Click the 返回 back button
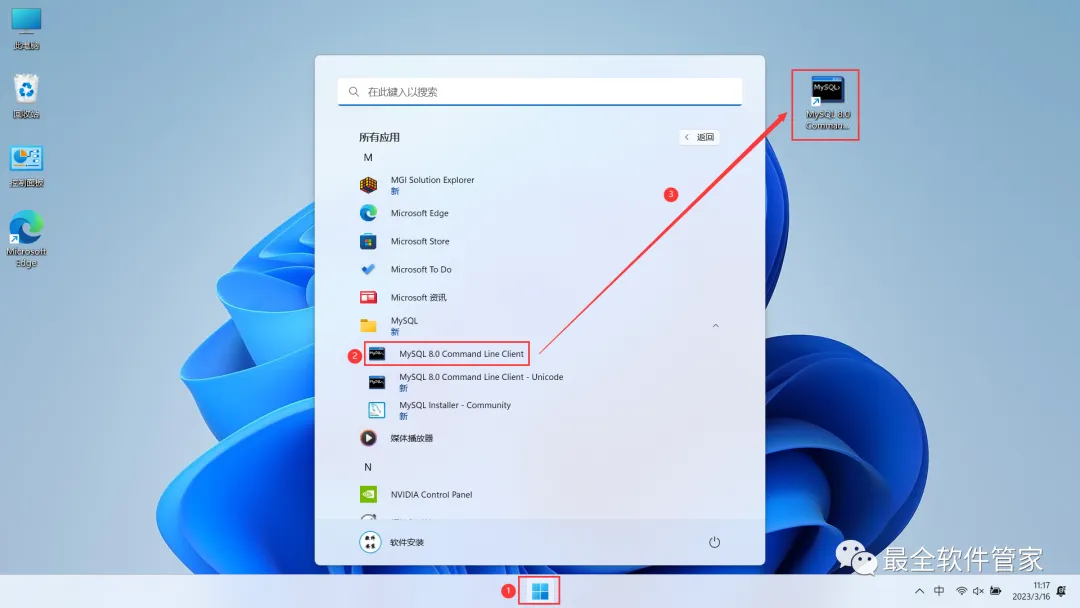Viewport: 1080px width, 608px height. point(699,137)
